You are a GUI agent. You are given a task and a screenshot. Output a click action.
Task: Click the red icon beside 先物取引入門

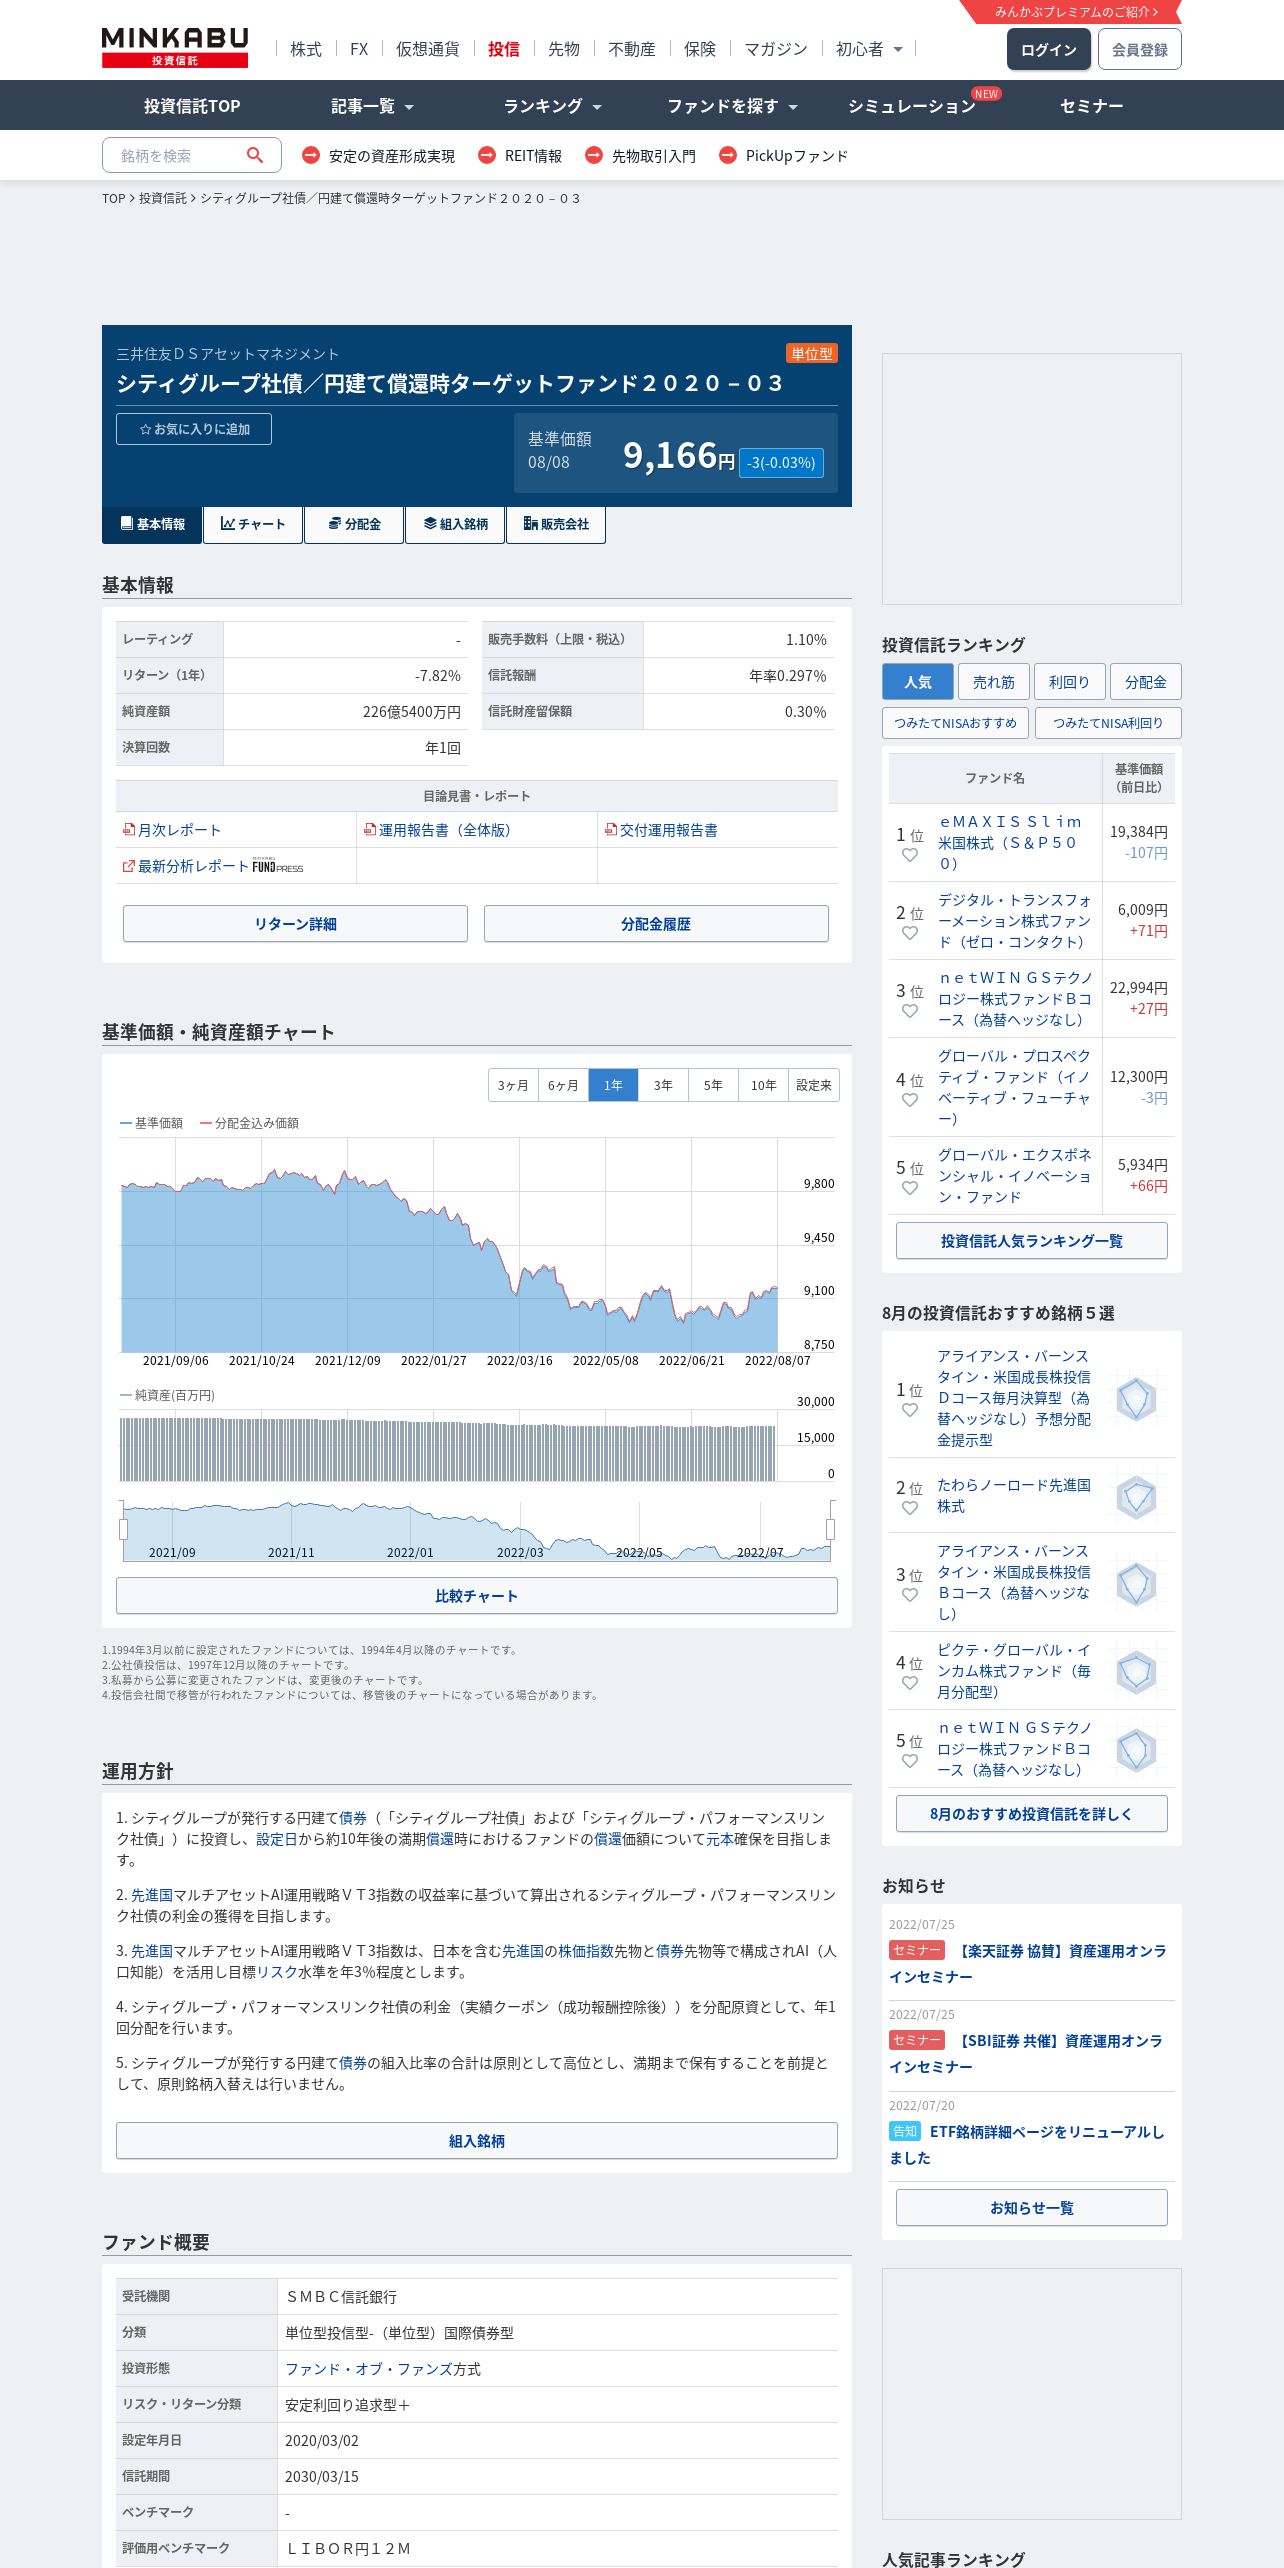594,155
